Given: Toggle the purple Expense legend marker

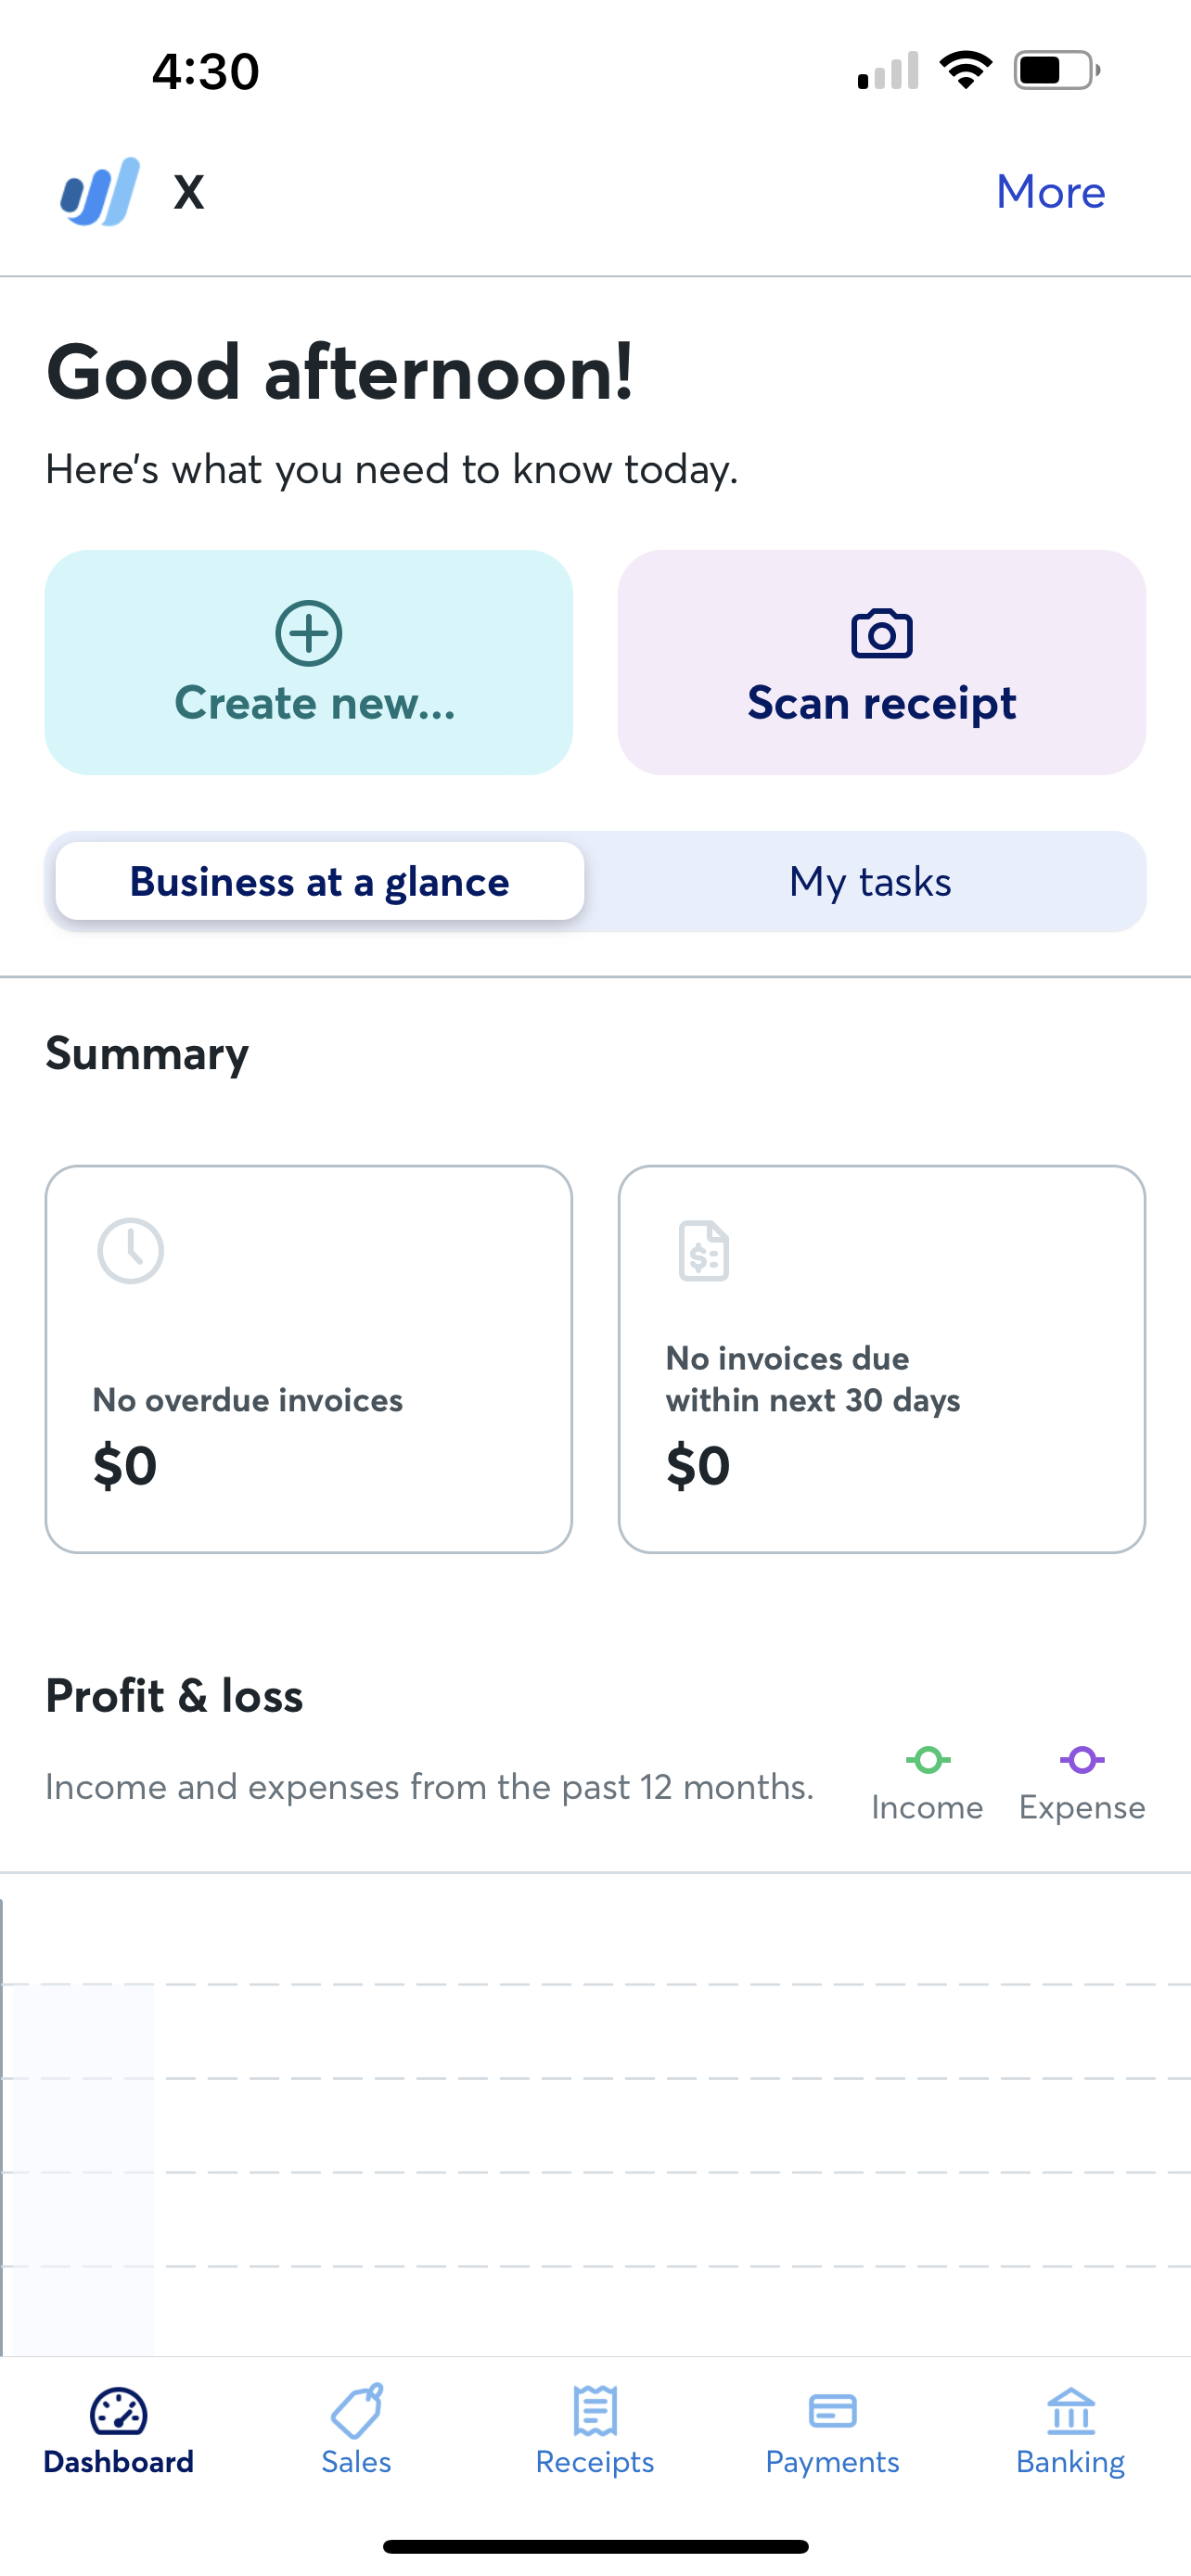Looking at the screenshot, I should (1082, 1760).
